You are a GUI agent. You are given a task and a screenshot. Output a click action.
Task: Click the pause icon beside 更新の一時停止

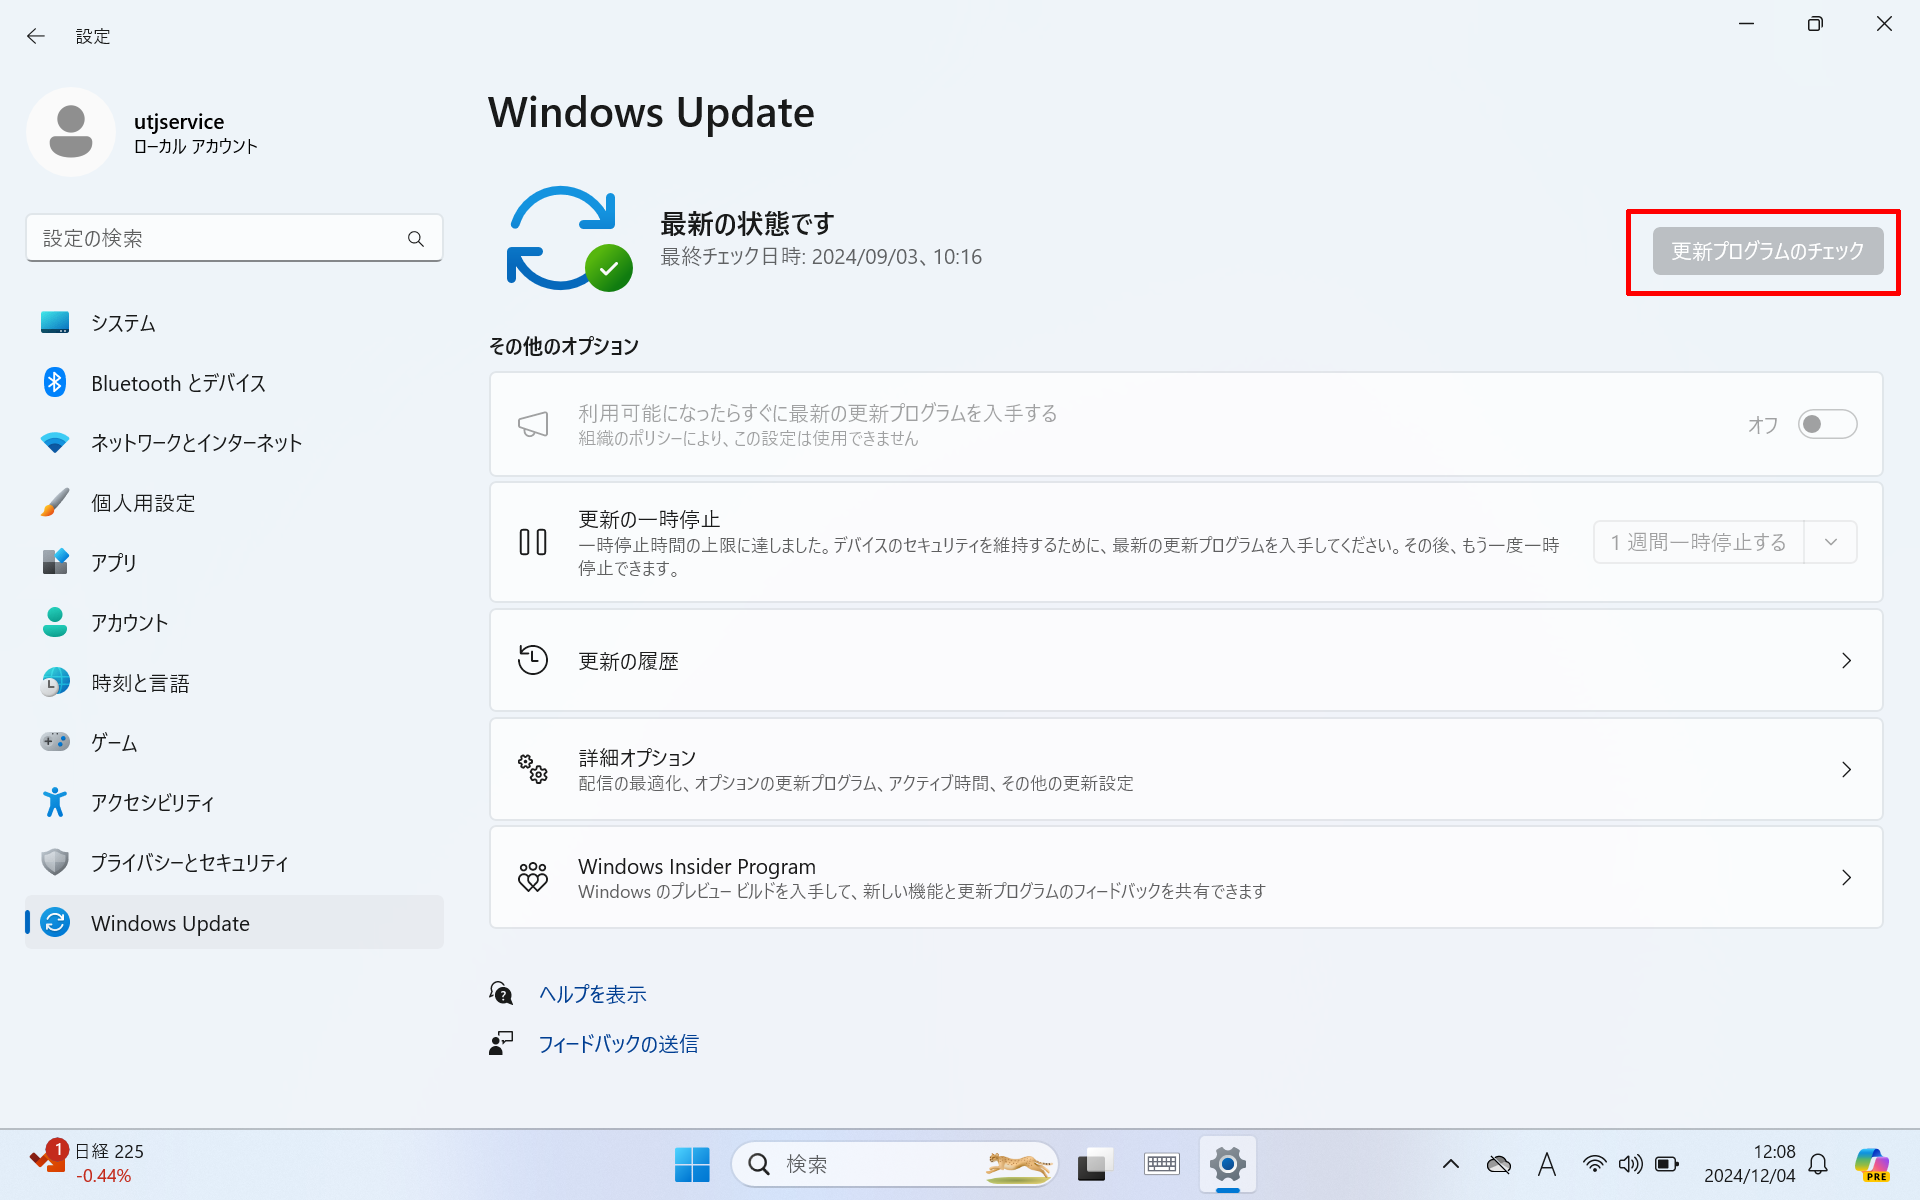click(x=533, y=542)
